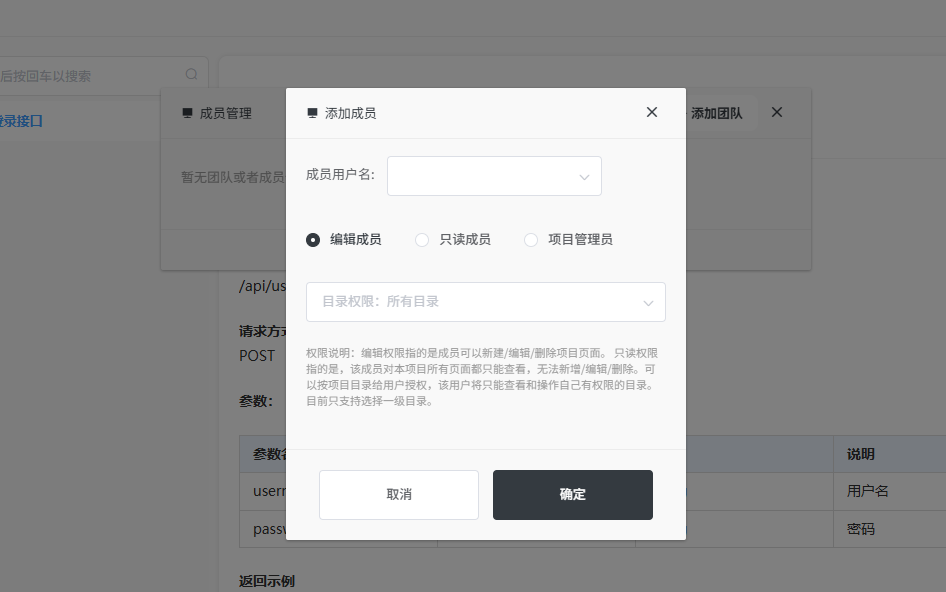Click the 权限说明 description paragraph
Image resolution: width=946 pixels, height=592 pixels.
point(482,377)
